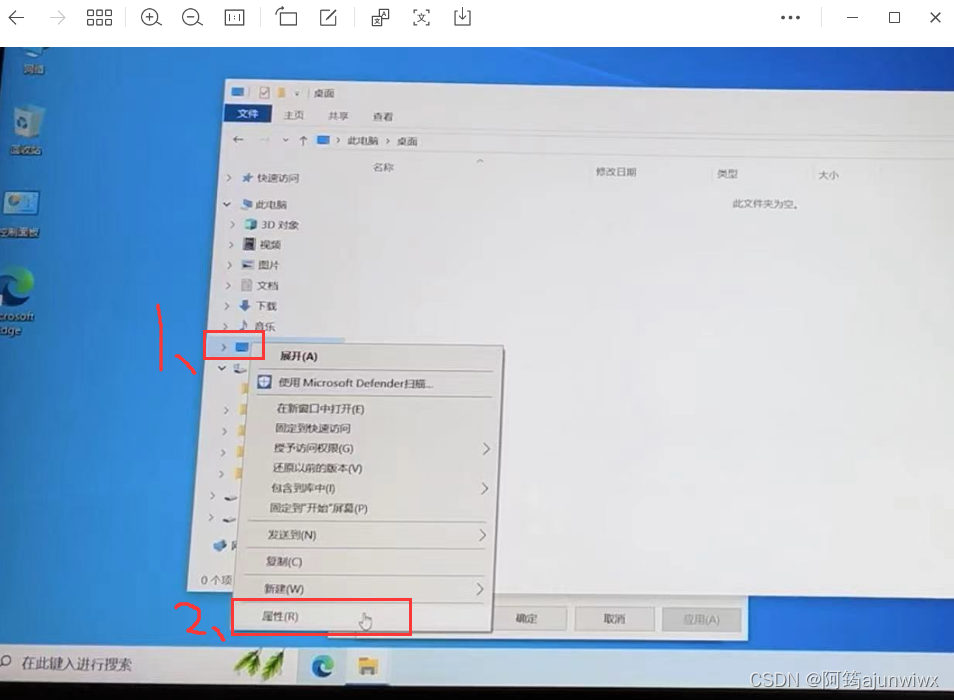Viewport: 954px width, 700px height.
Task: Switch to the 共享 ribbon tab
Action: coord(338,116)
